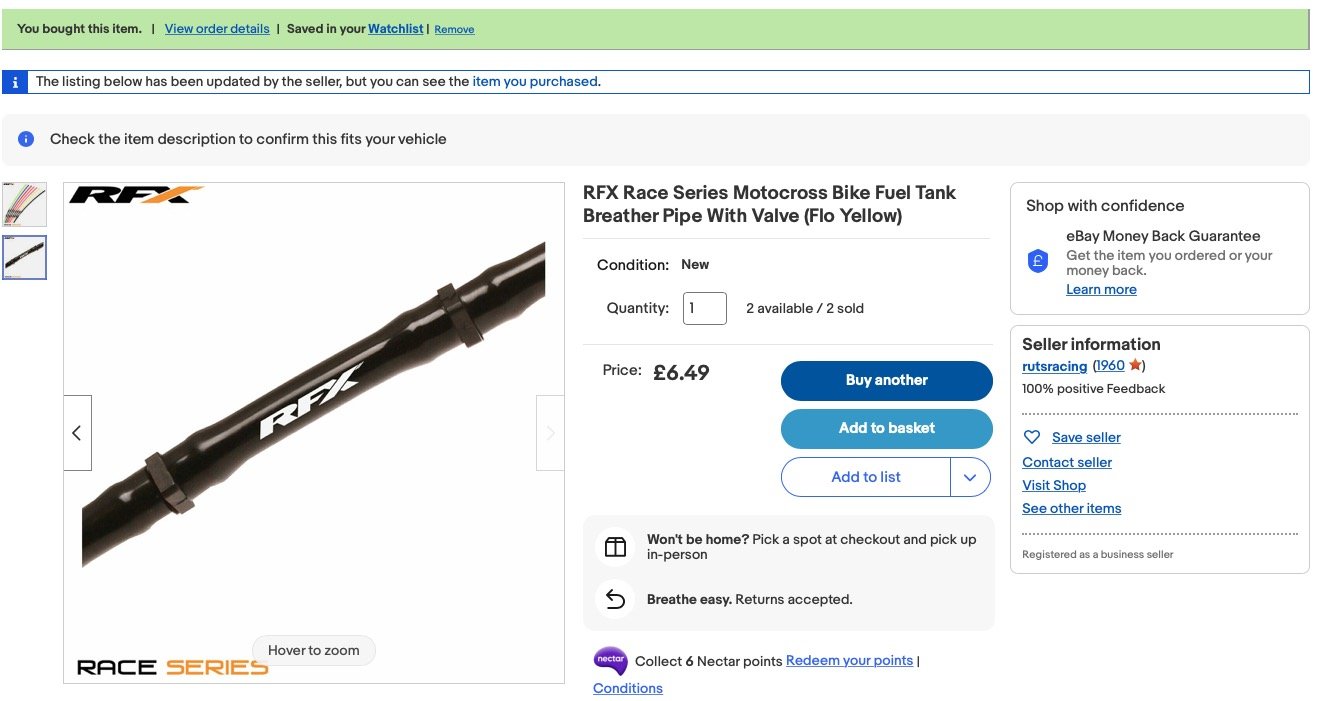Screen dimensions: 1318x701
Task: Click the pickup box icon beside Won't be home
Action: coord(615,547)
